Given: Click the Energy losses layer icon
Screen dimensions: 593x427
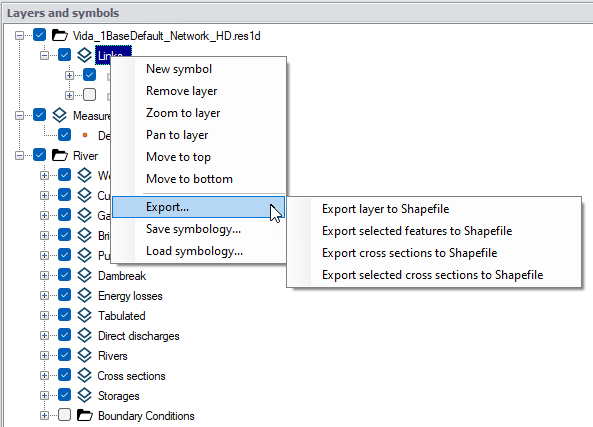Looking at the screenshot, I should 84,295.
